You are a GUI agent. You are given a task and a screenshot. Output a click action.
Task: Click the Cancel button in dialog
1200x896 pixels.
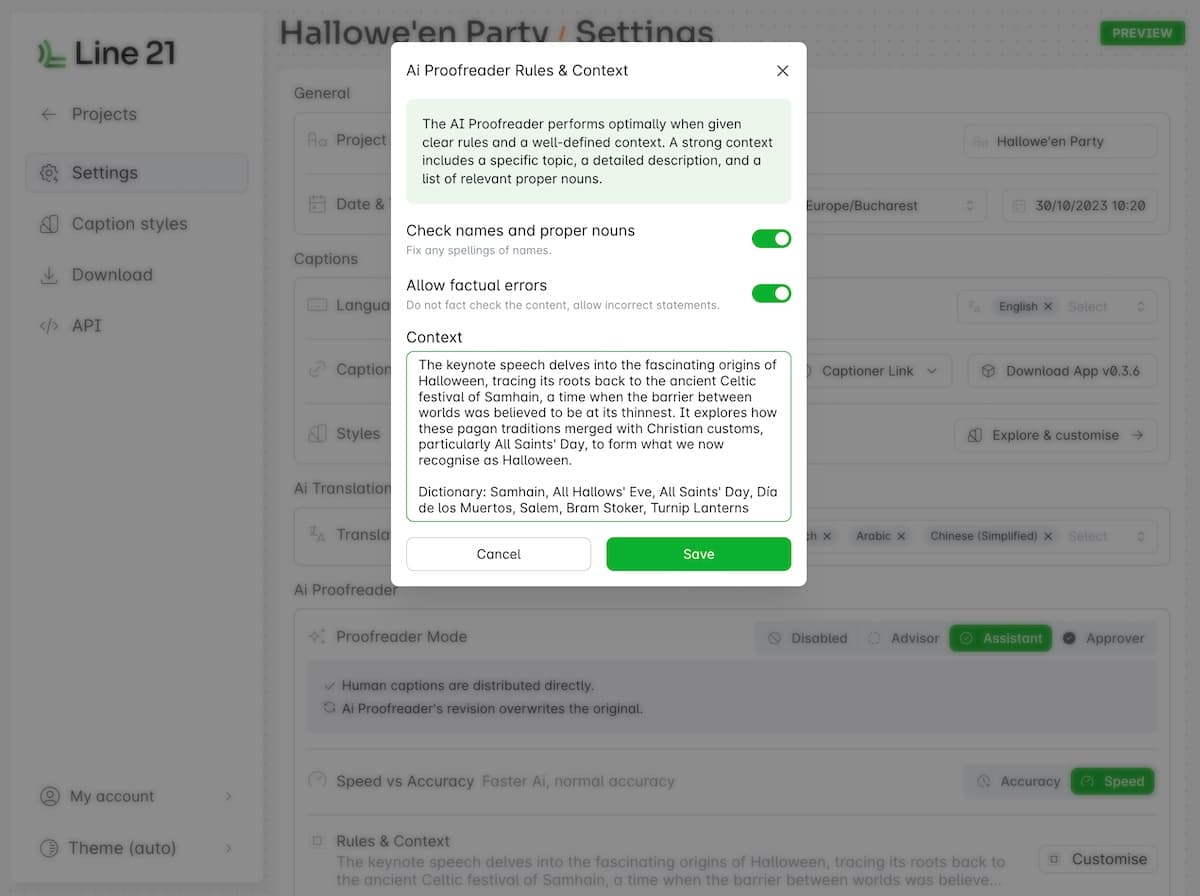tap(498, 554)
